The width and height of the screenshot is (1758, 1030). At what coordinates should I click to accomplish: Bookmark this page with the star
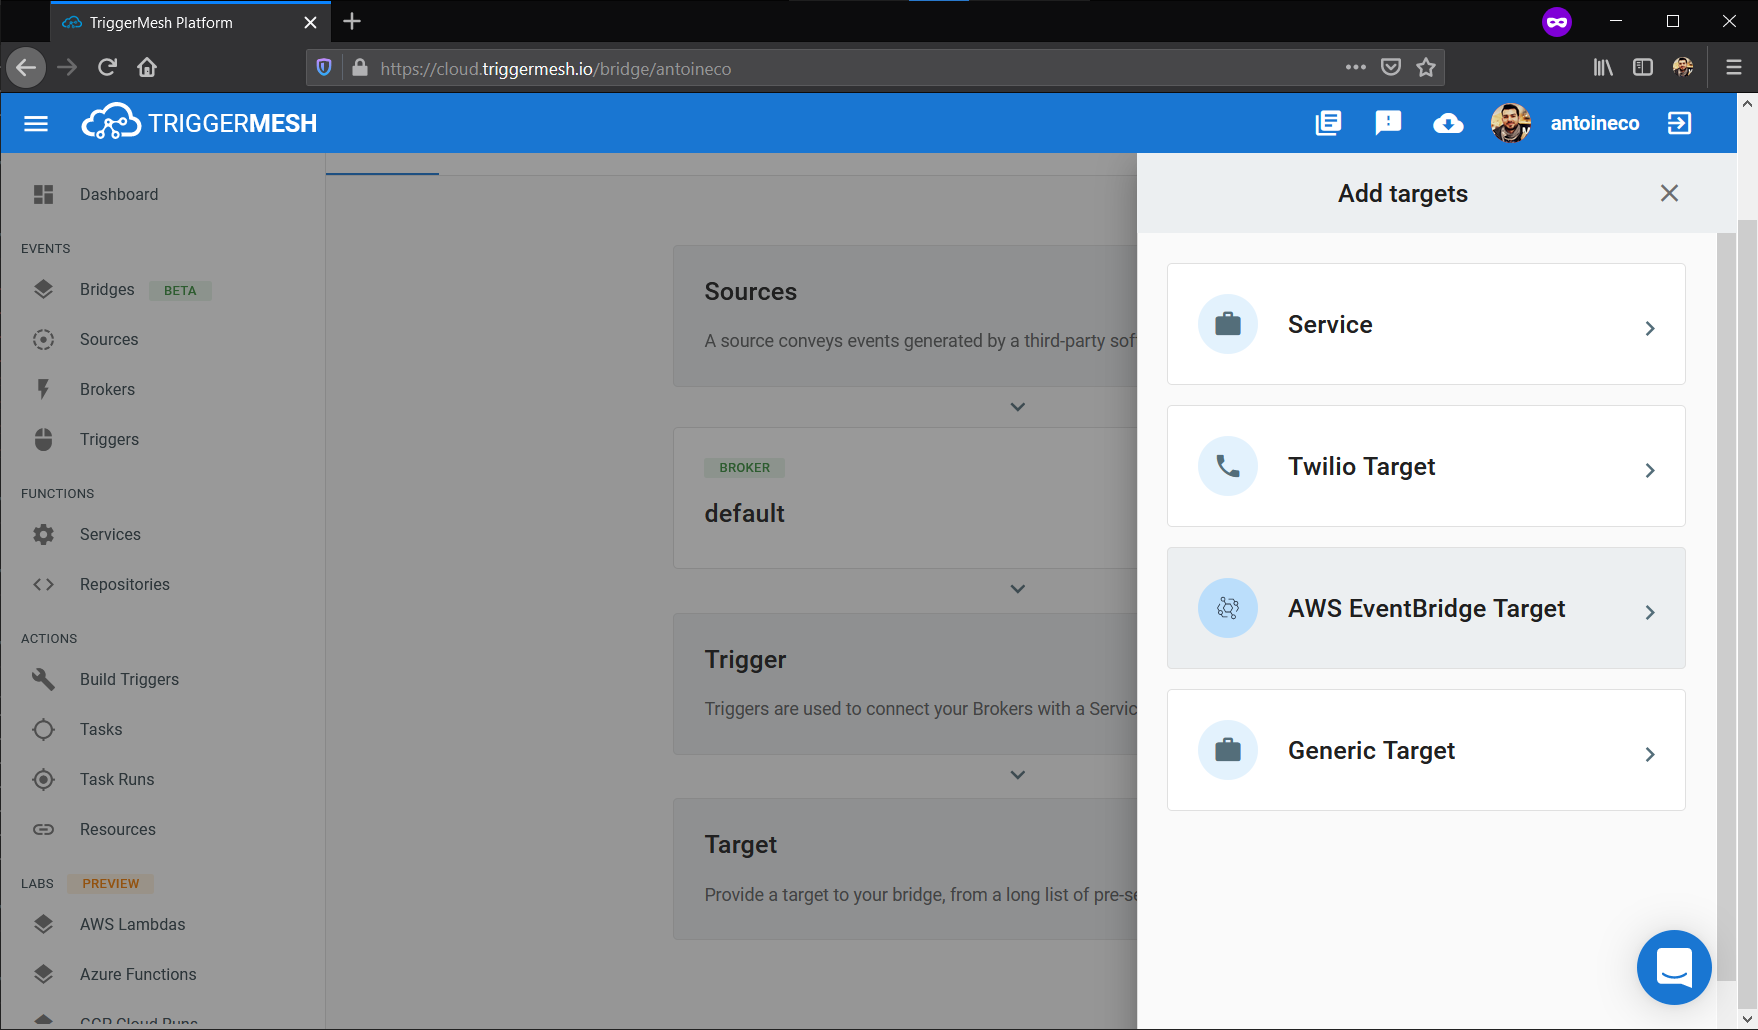point(1426,67)
